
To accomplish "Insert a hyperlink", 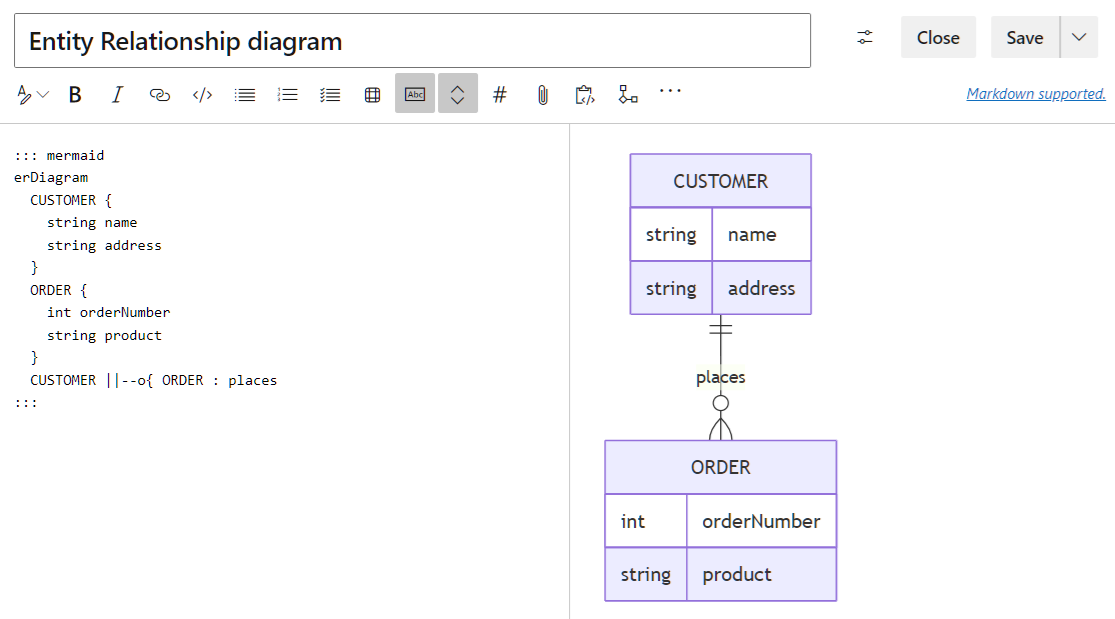I will (159, 93).
